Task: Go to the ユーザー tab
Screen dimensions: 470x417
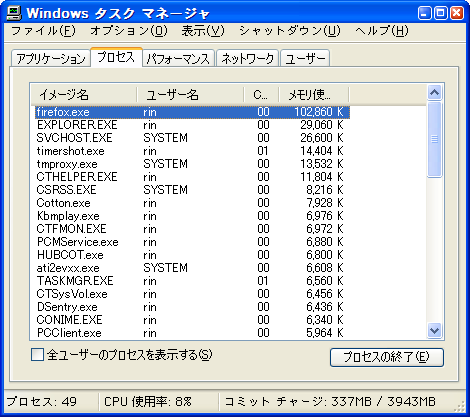Action: (305, 59)
